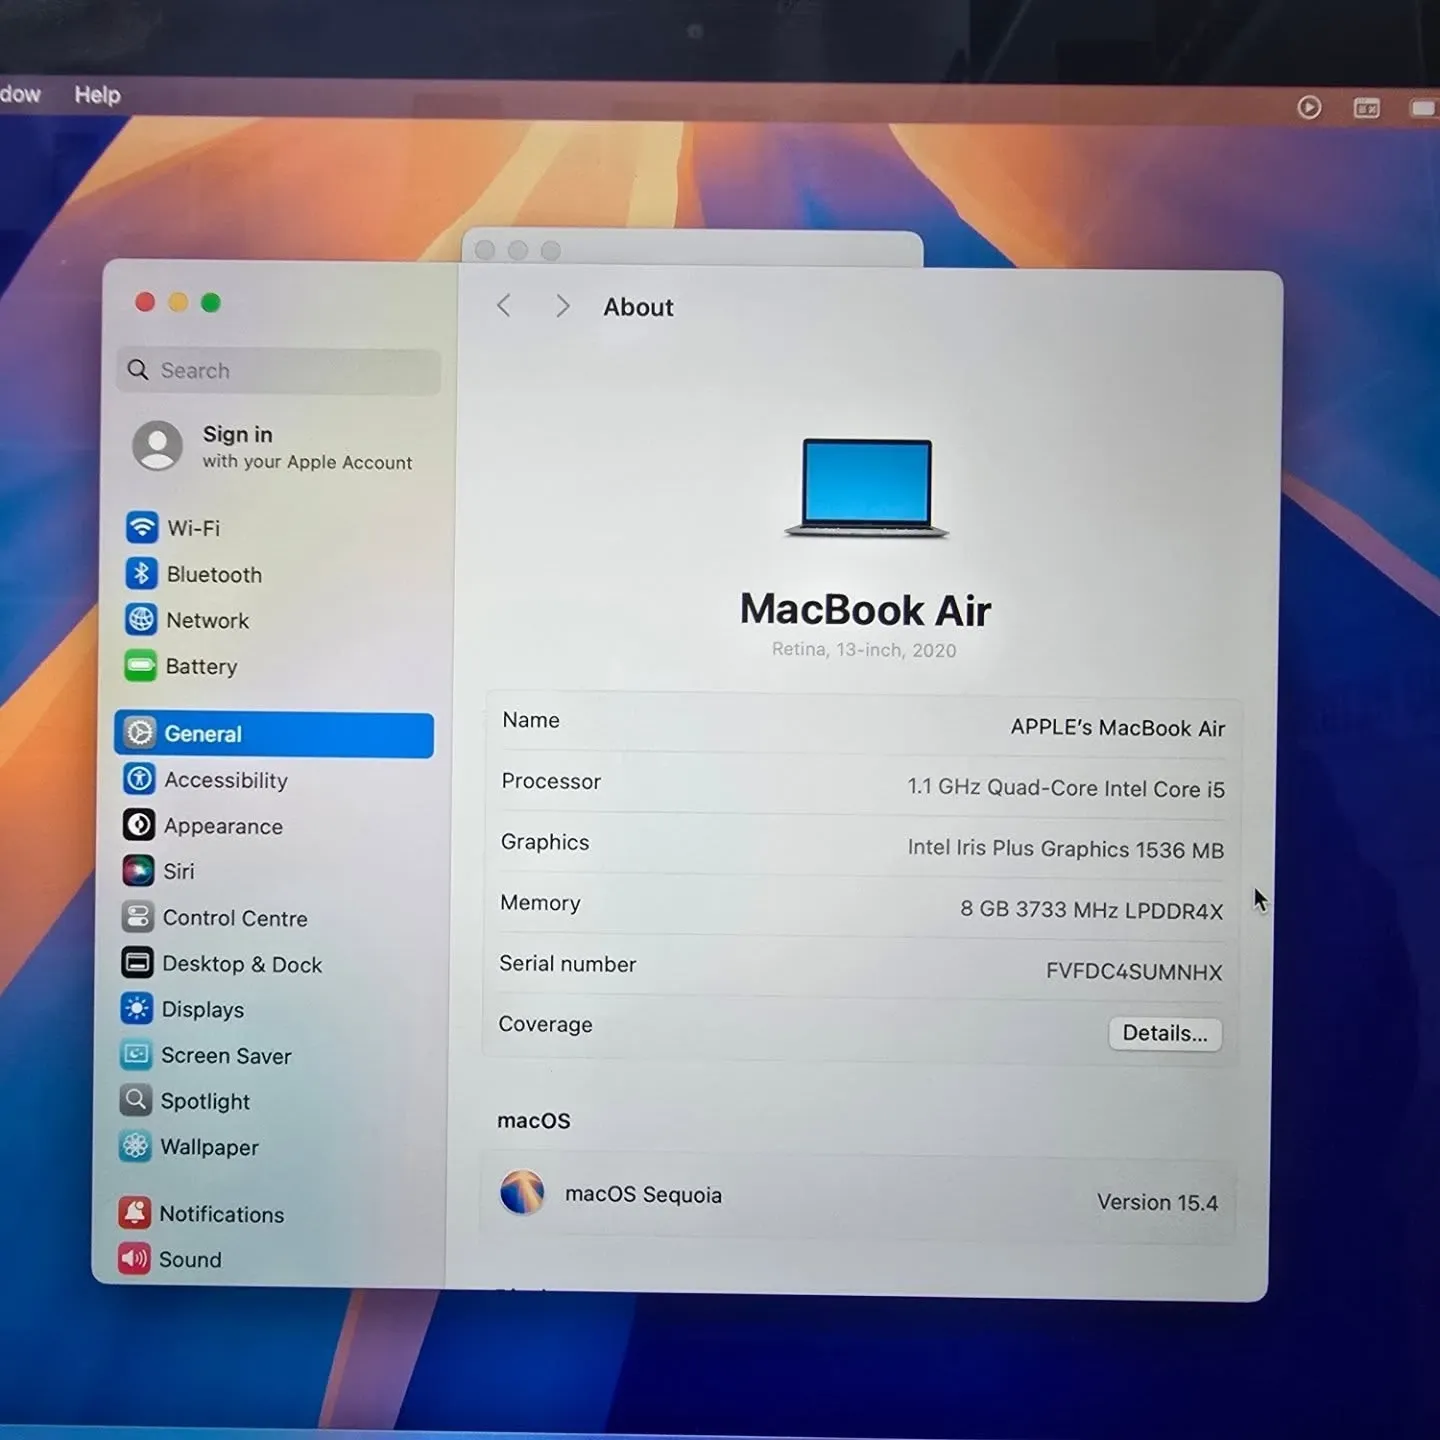Click the Desktop & Dock icon
This screenshot has width=1440, height=1440.
tap(137, 962)
